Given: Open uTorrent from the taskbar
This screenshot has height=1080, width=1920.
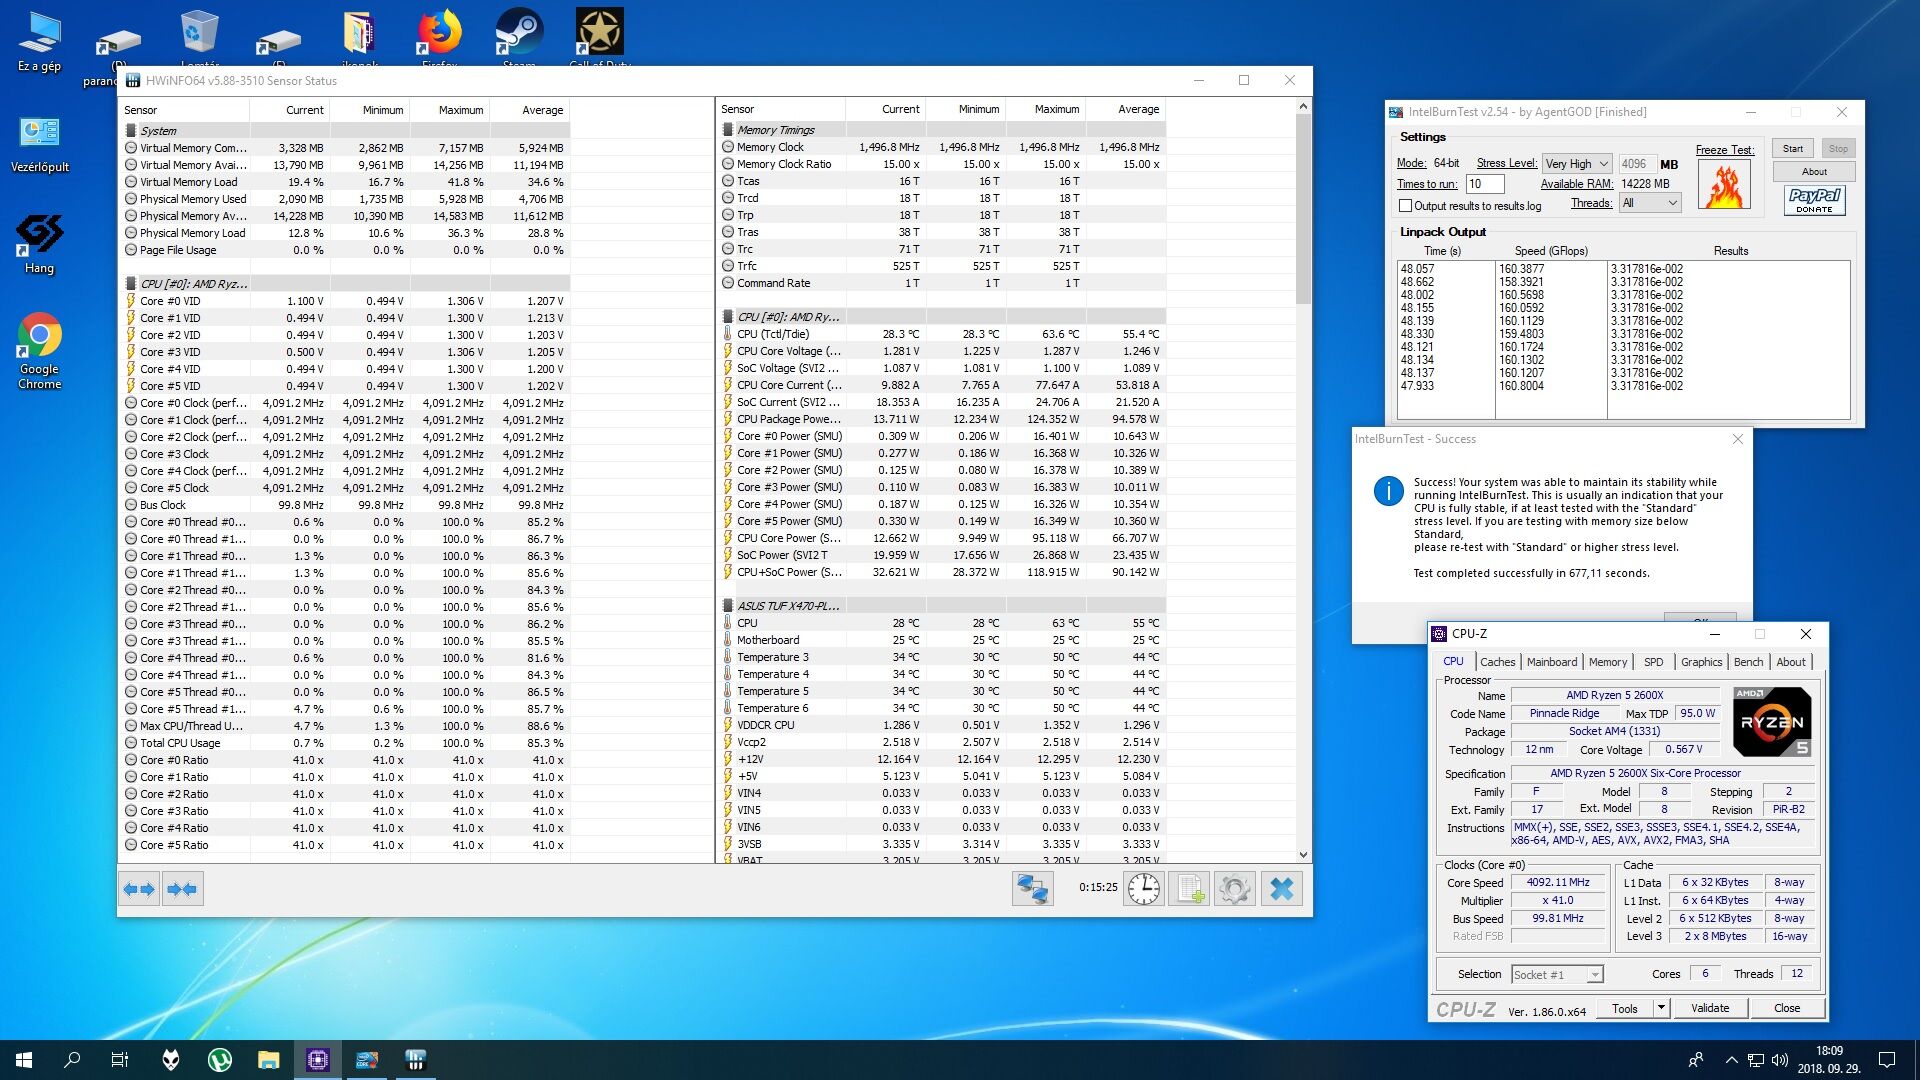Looking at the screenshot, I should pos(220,1060).
